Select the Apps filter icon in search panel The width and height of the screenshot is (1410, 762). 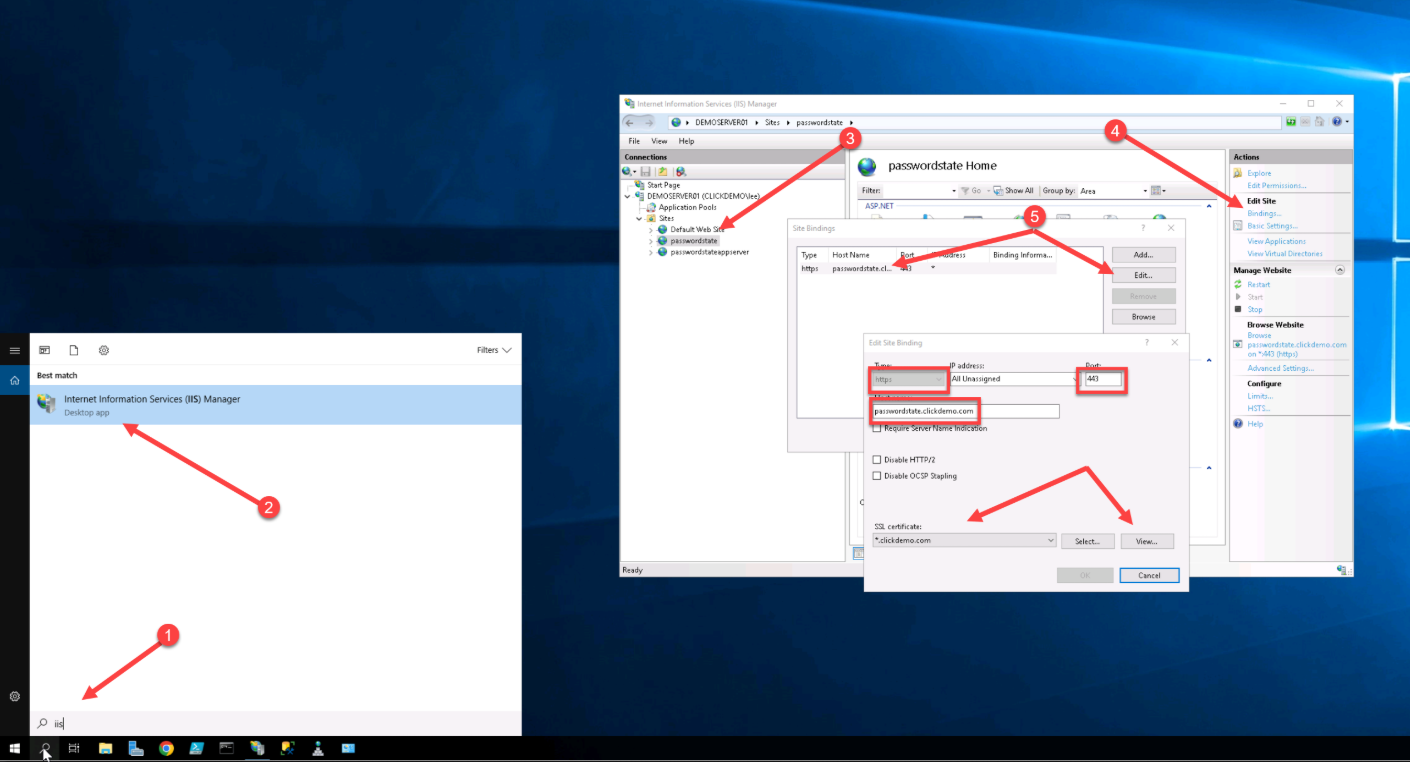pyautogui.click(x=44, y=350)
